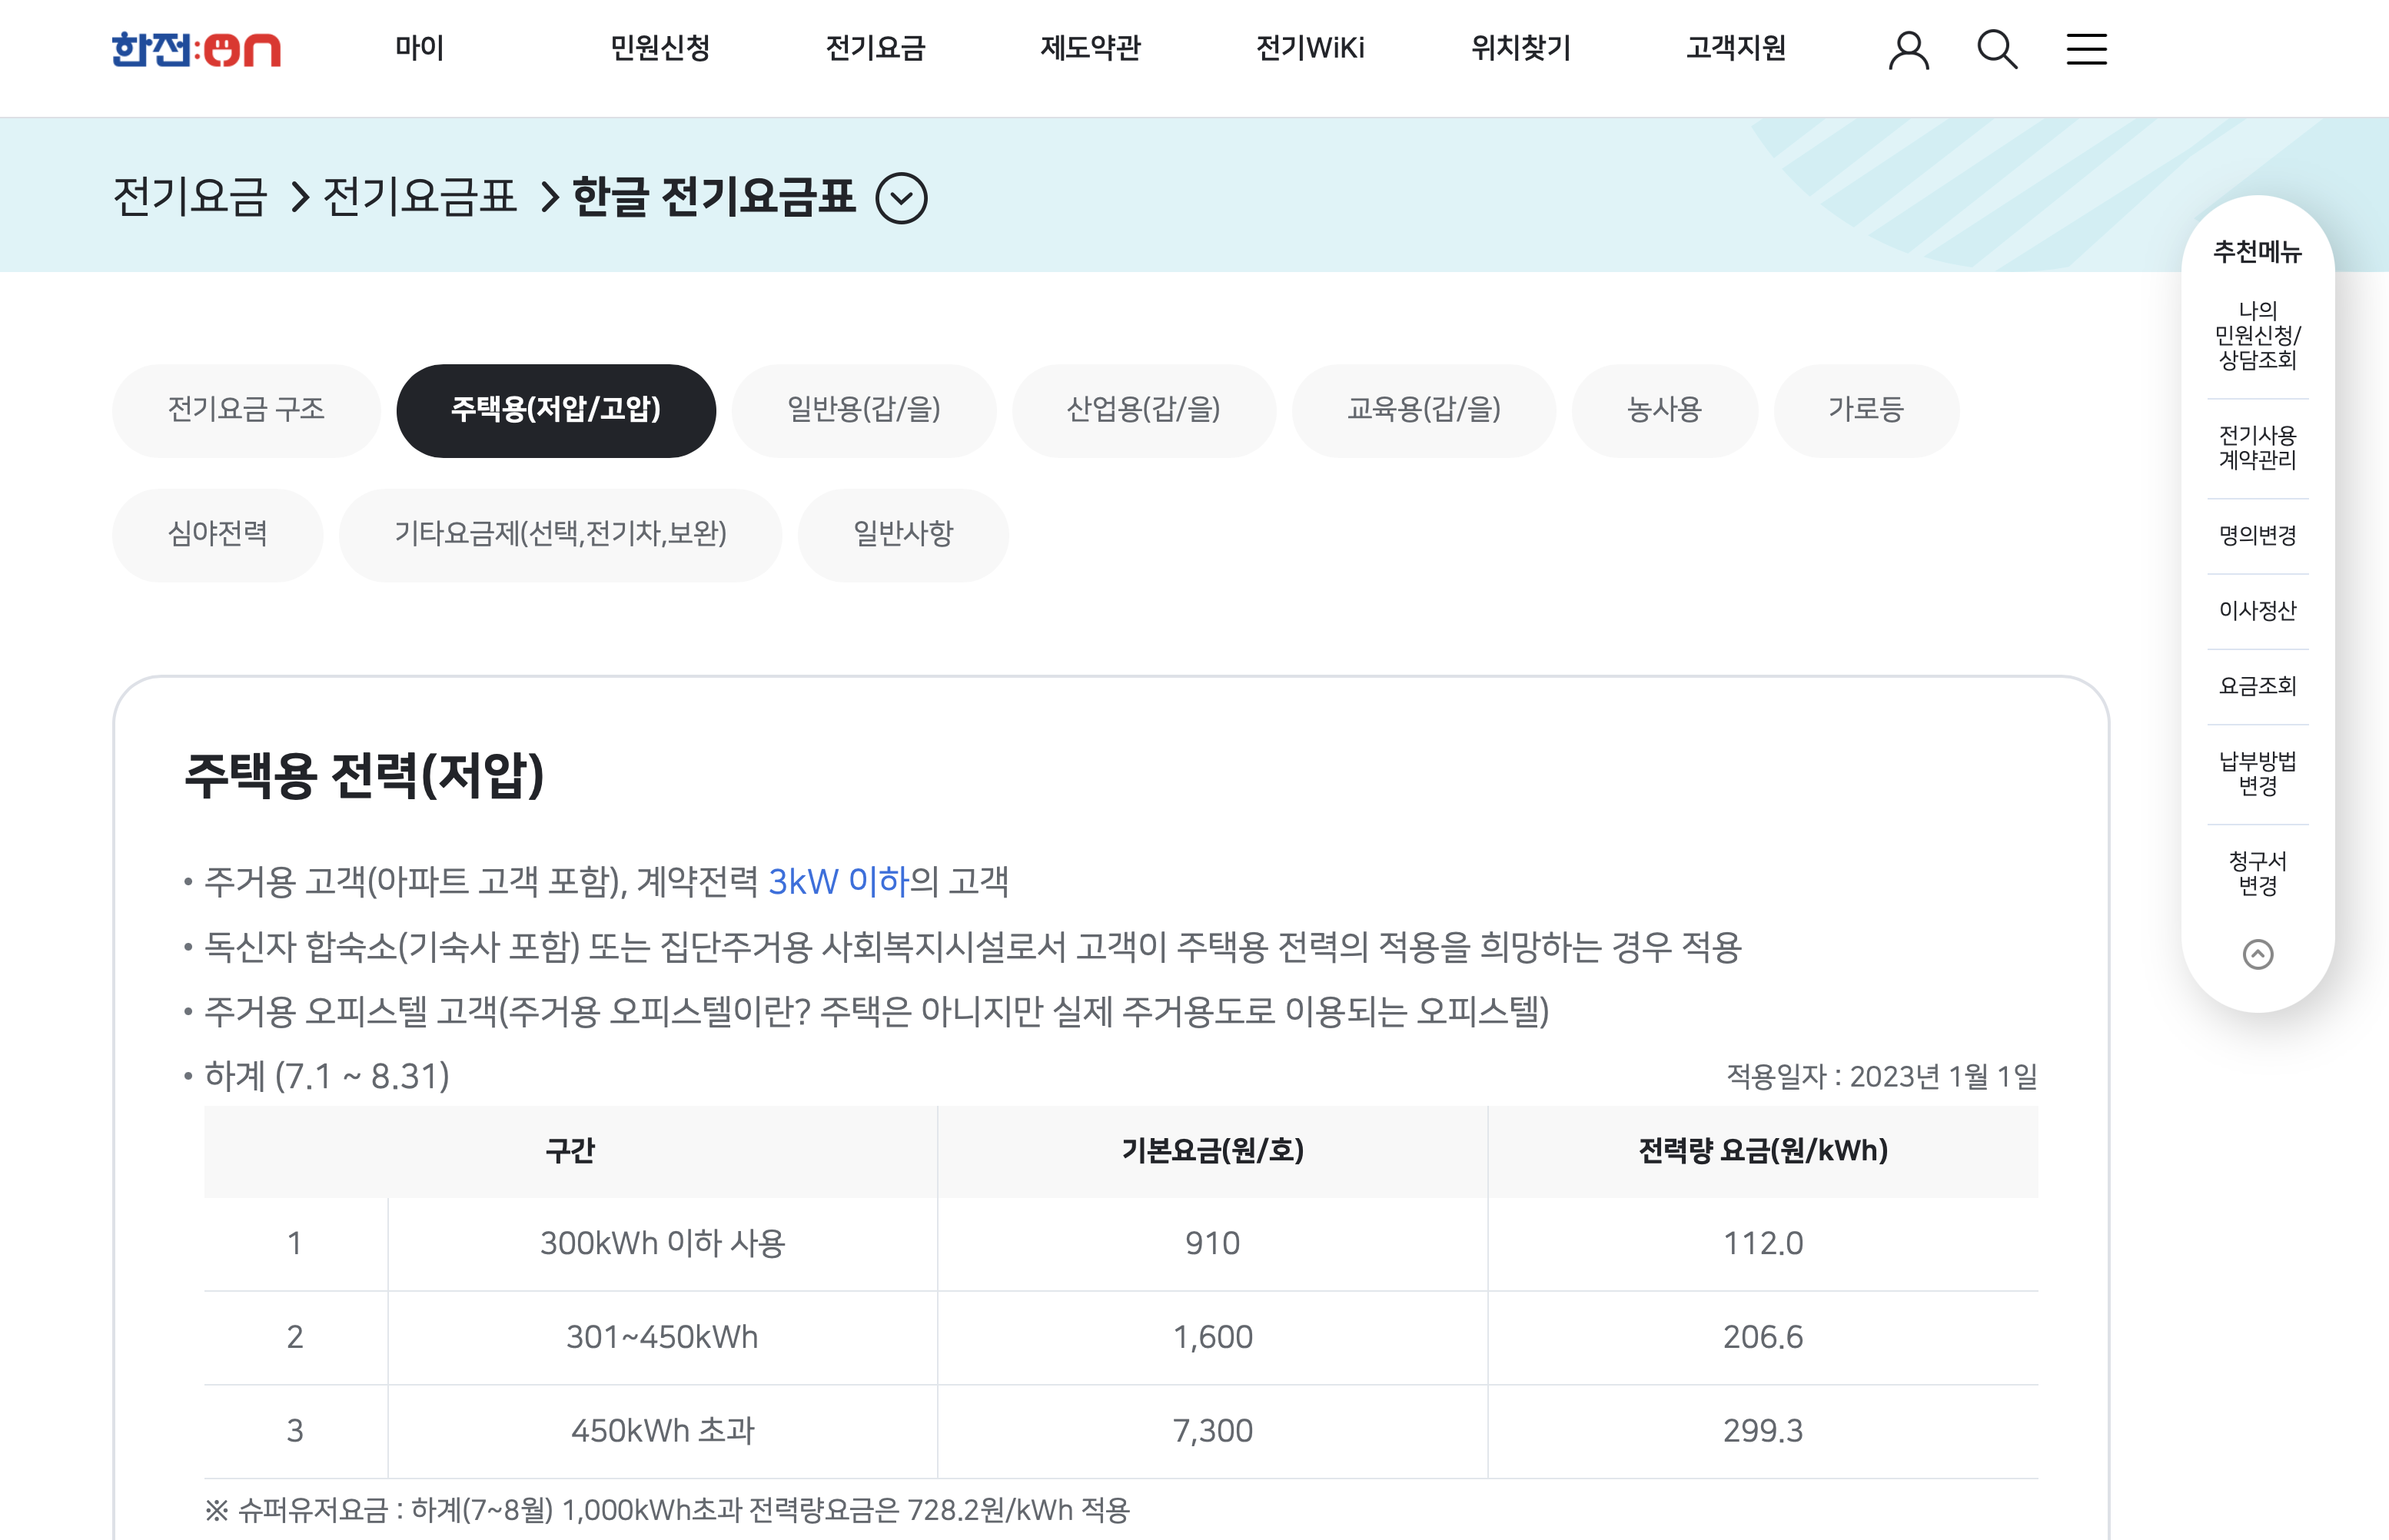Open 나의 민원신청/상담조회 shortcut
The width and height of the screenshot is (2389, 1540).
(x=2257, y=335)
